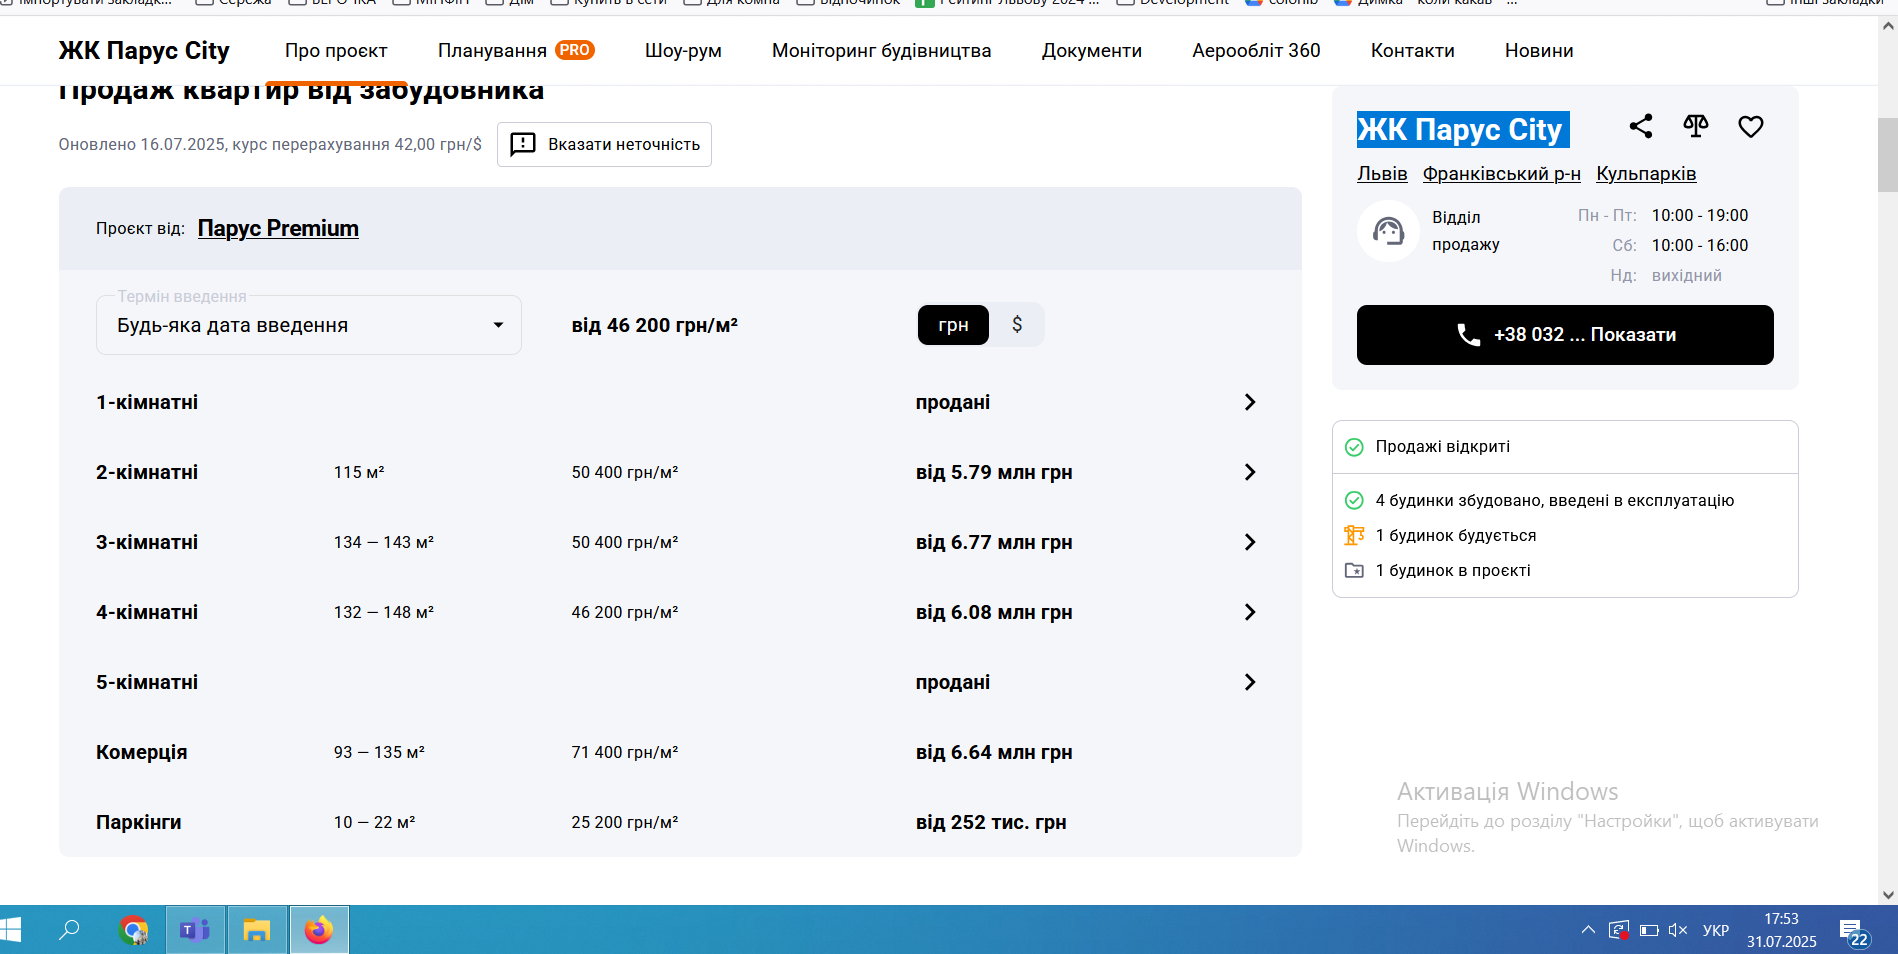Click the Львів location link
This screenshot has width=1898, height=954.
click(1382, 174)
